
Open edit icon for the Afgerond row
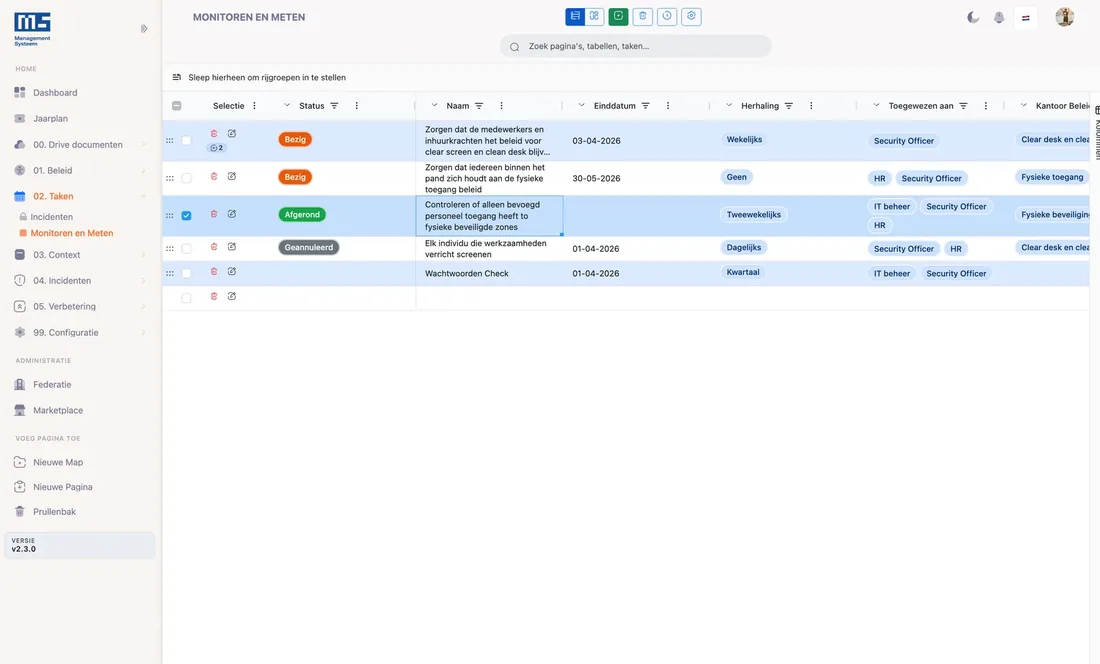coord(232,214)
